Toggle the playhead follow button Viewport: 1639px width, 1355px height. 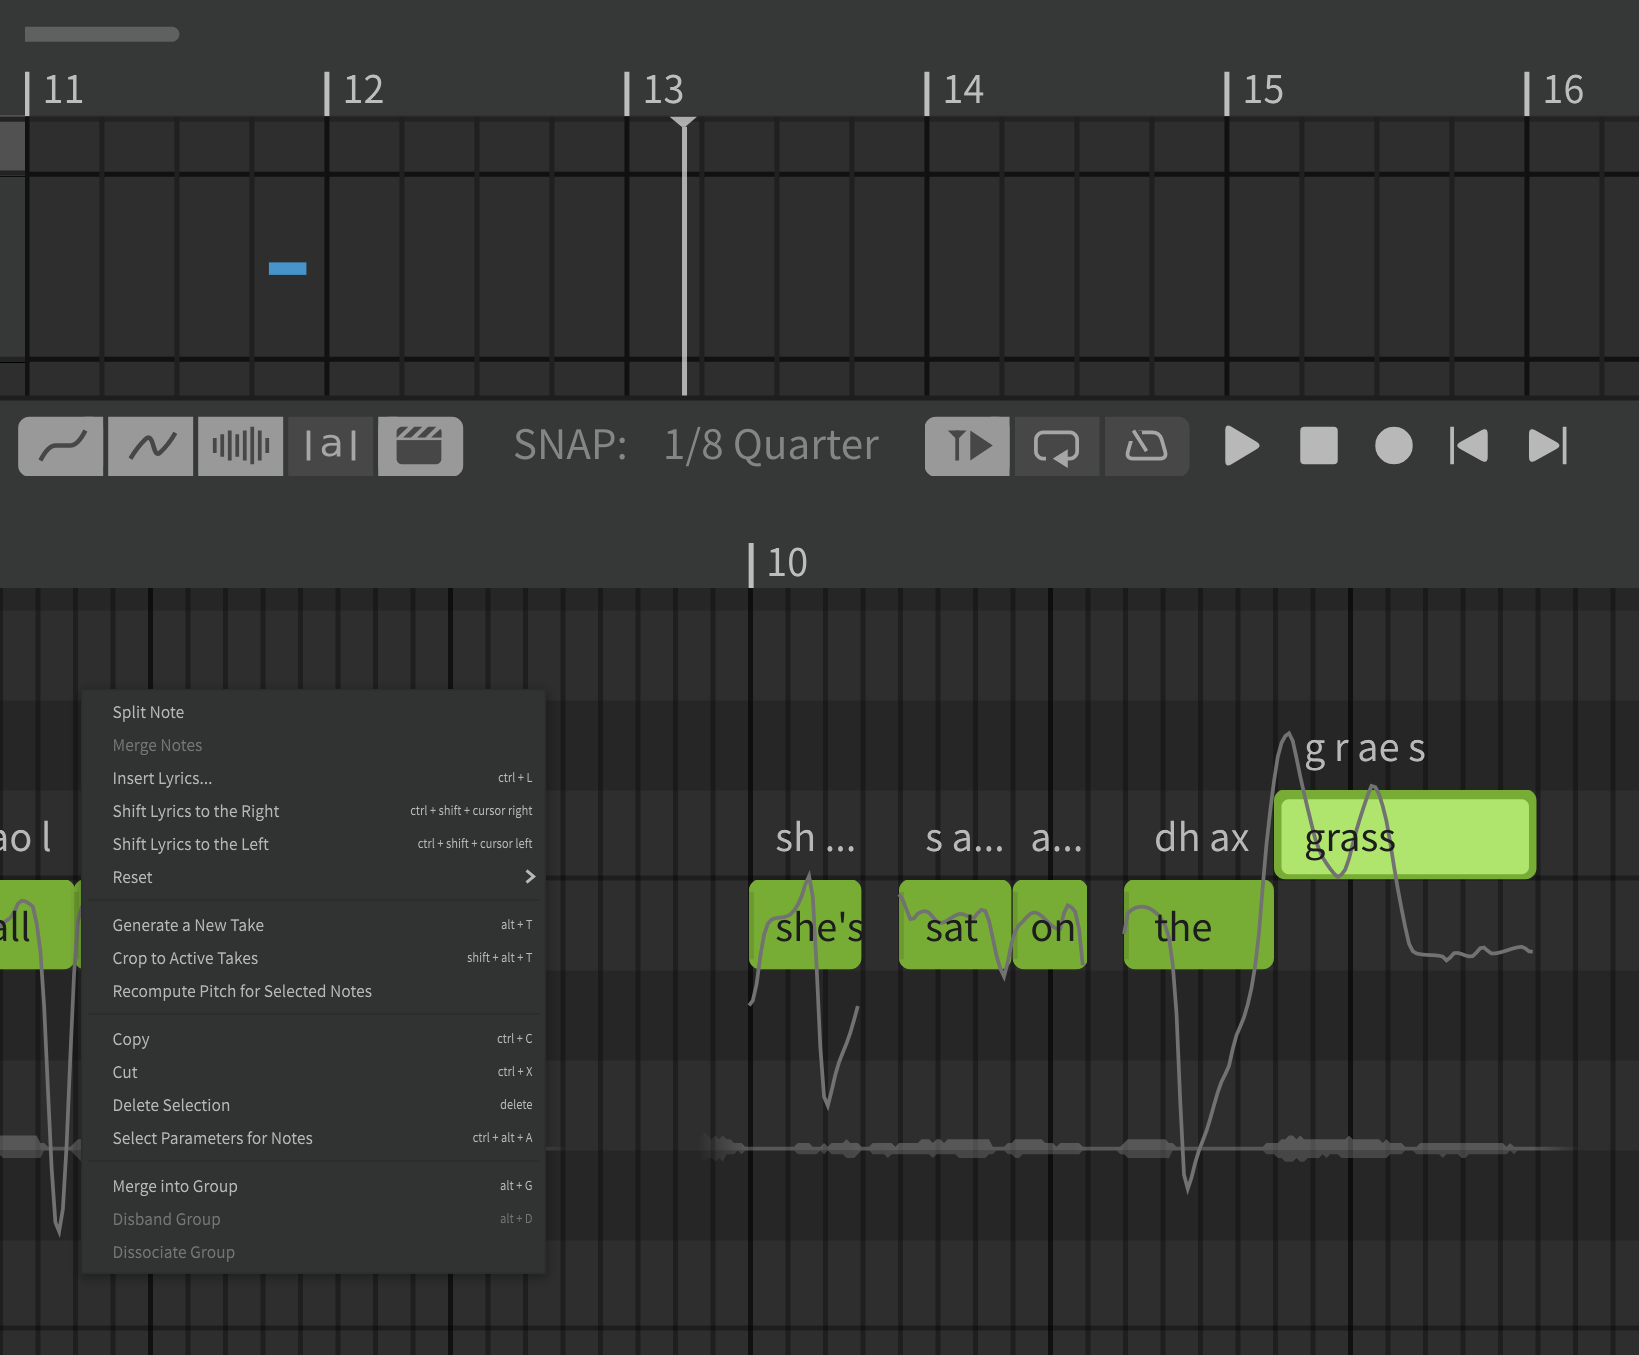(967, 446)
